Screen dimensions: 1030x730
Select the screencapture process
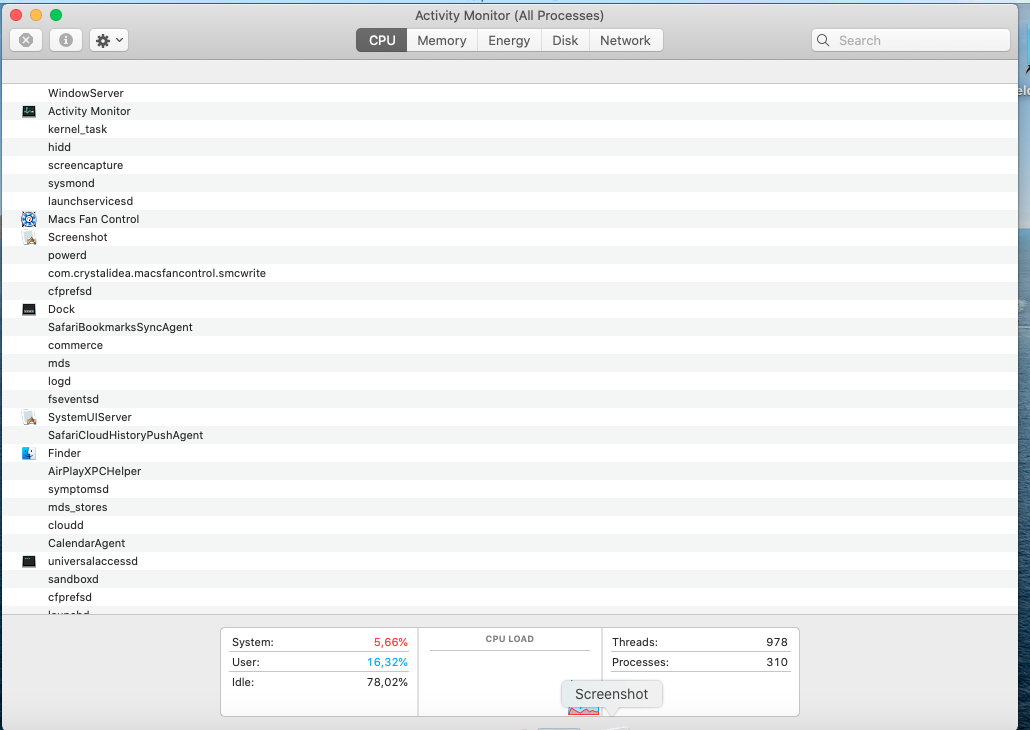(85, 166)
